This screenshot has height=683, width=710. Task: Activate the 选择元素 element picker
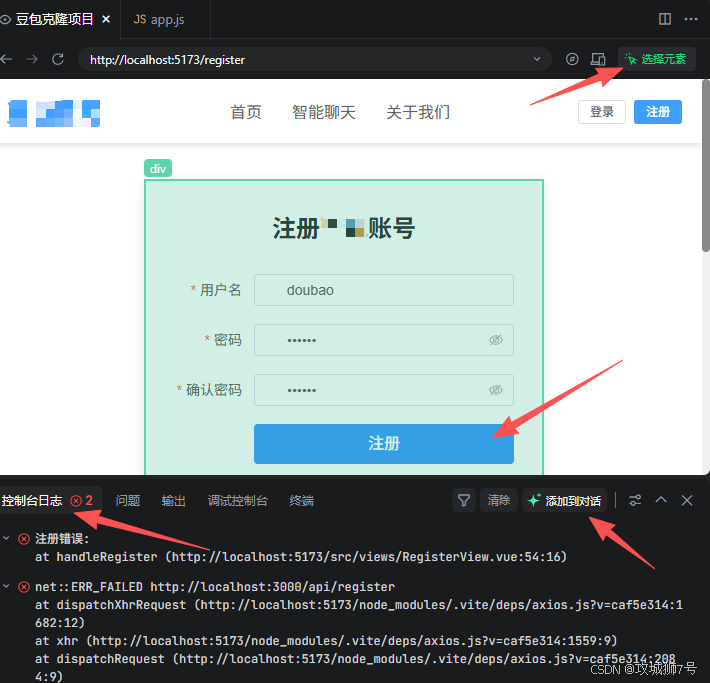pyautogui.click(x=657, y=59)
